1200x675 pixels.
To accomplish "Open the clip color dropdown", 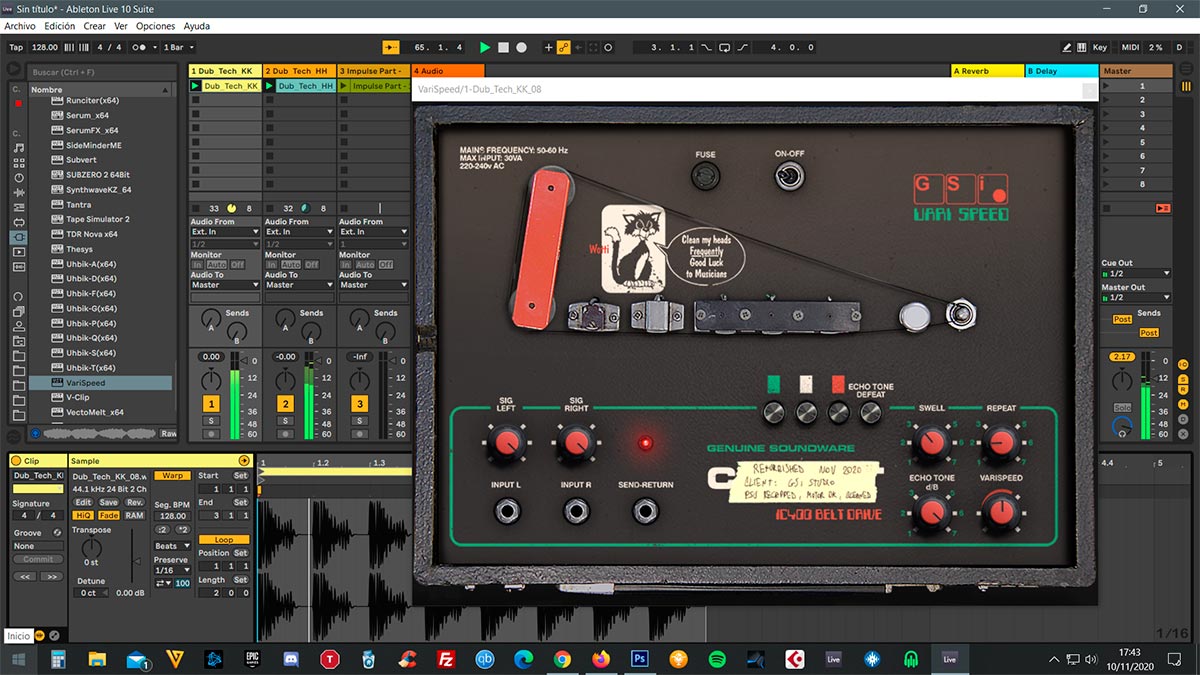I will point(38,489).
